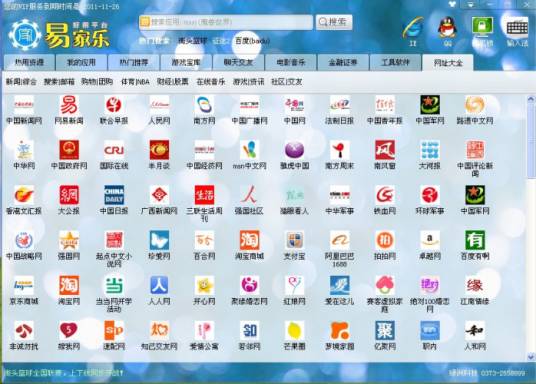The width and height of the screenshot is (536, 384).
Task: Filter by 游戏|资讯 category
Action: click(249, 82)
